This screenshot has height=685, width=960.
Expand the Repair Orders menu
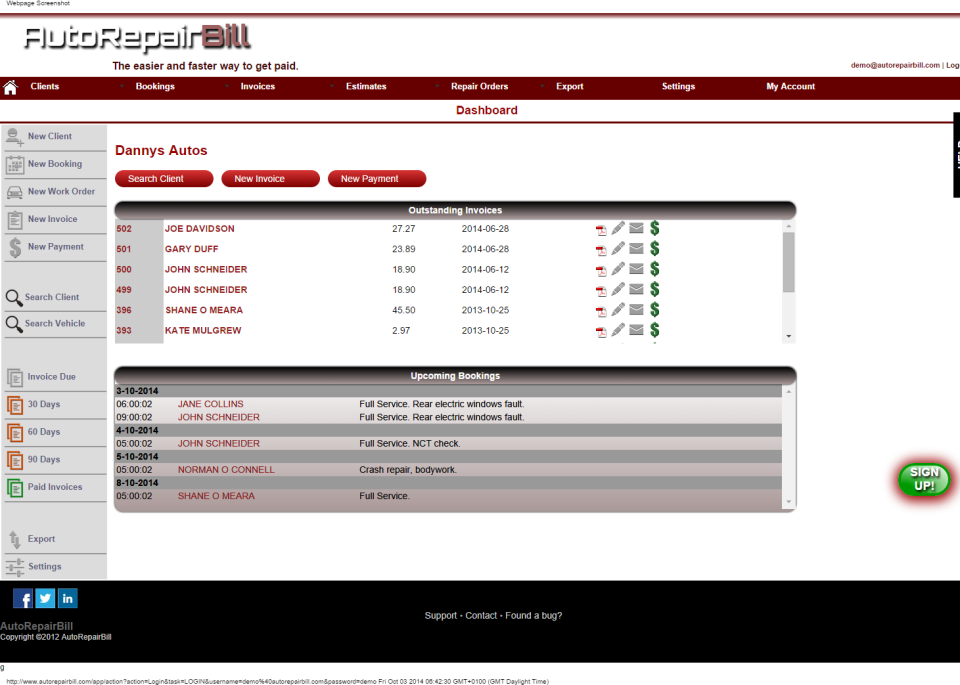click(479, 86)
